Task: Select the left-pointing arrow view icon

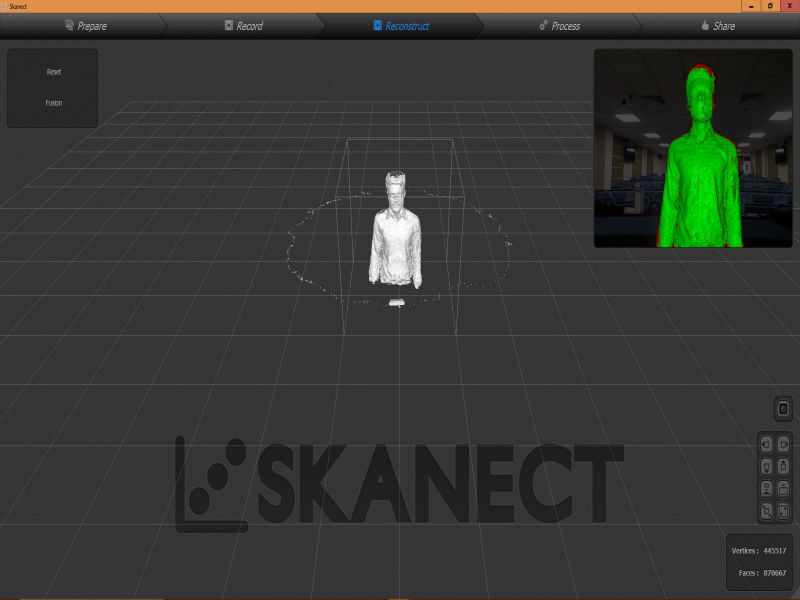Action: click(x=766, y=444)
